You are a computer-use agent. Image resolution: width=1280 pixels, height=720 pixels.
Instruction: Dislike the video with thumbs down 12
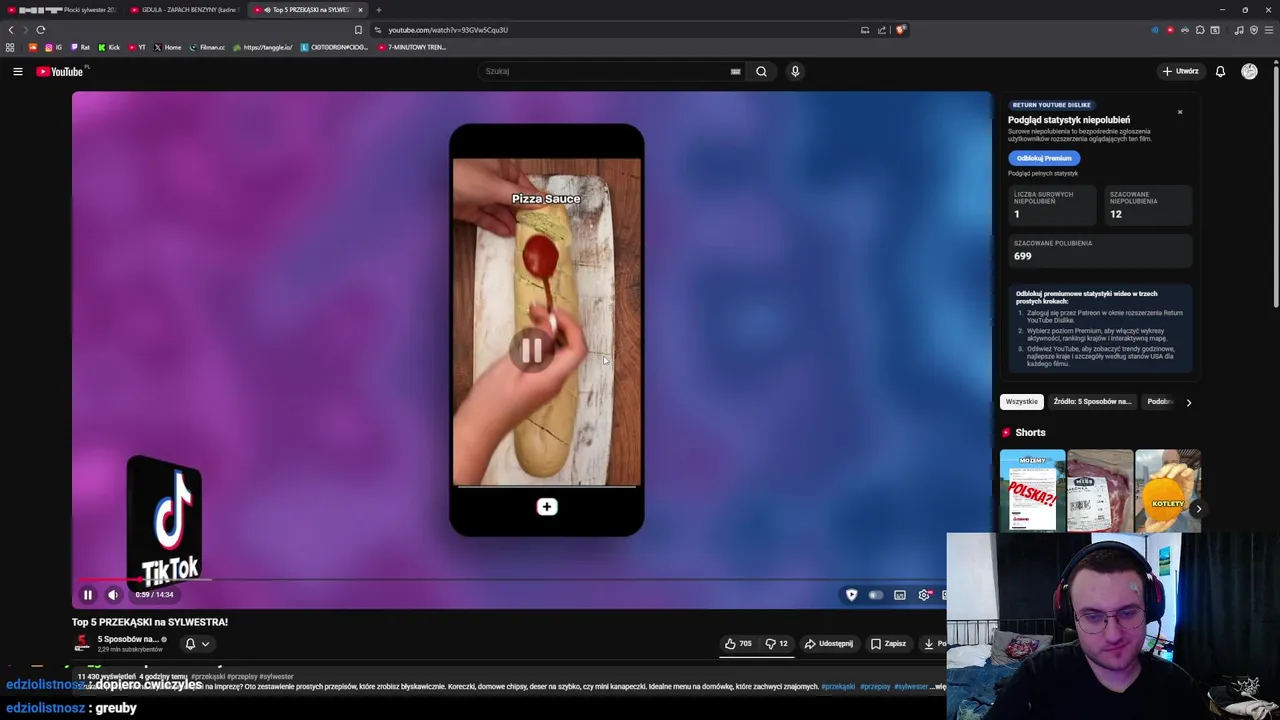point(777,644)
